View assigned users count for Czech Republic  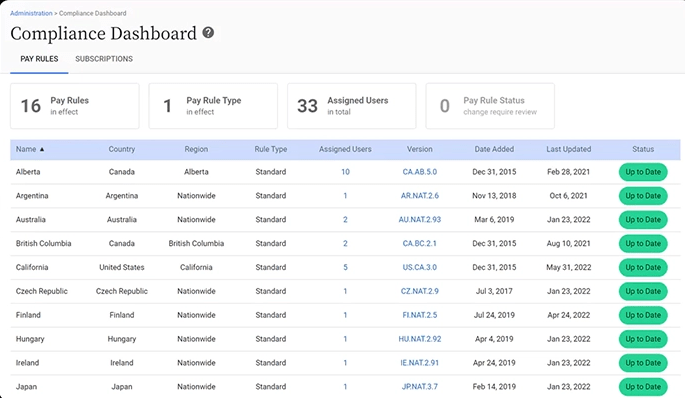pyautogui.click(x=345, y=291)
